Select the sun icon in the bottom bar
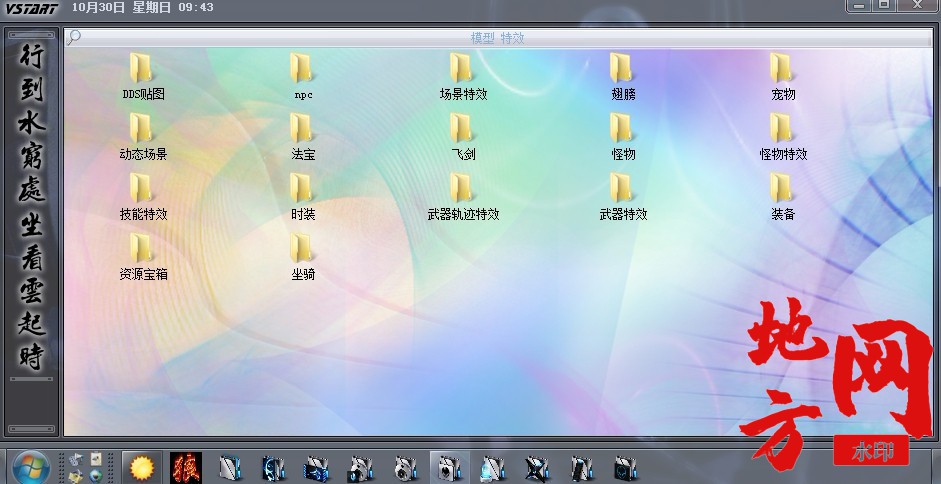Image resolution: width=941 pixels, height=484 pixels. [x=142, y=468]
